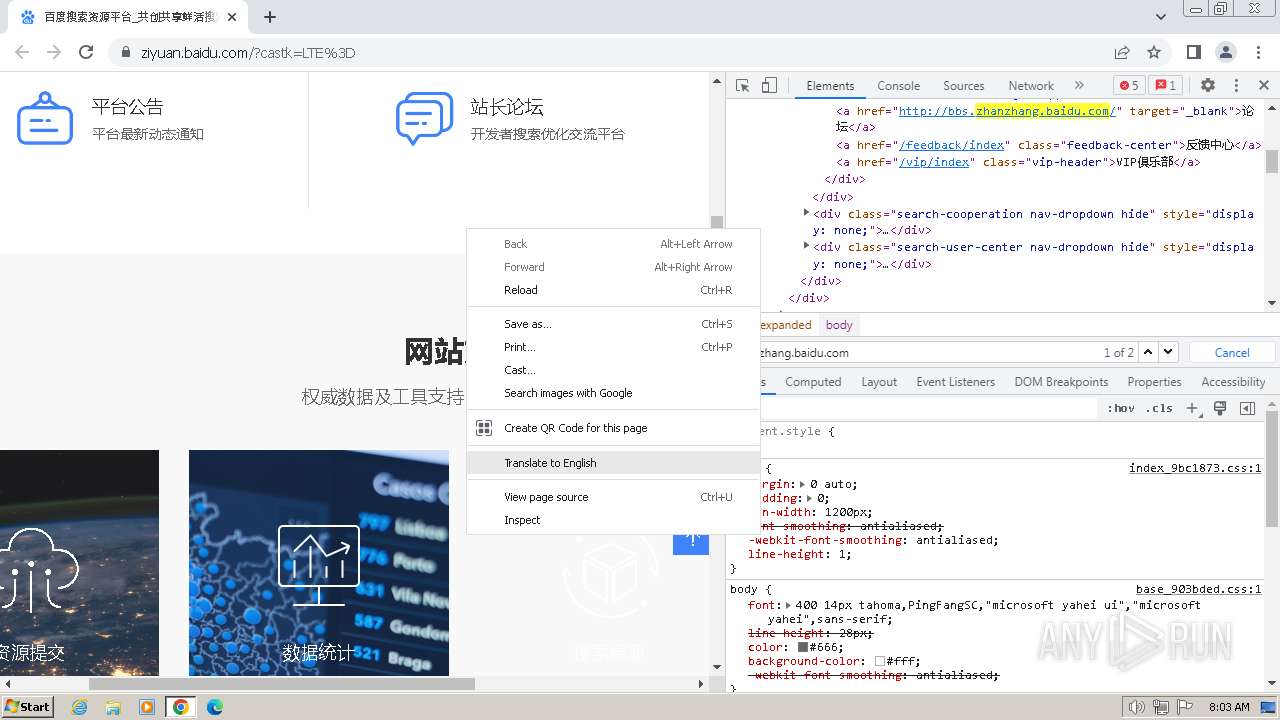The image size is (1280, 720).
Task: Choose Translate to English menu entry
Action: [x=613, y=463]
